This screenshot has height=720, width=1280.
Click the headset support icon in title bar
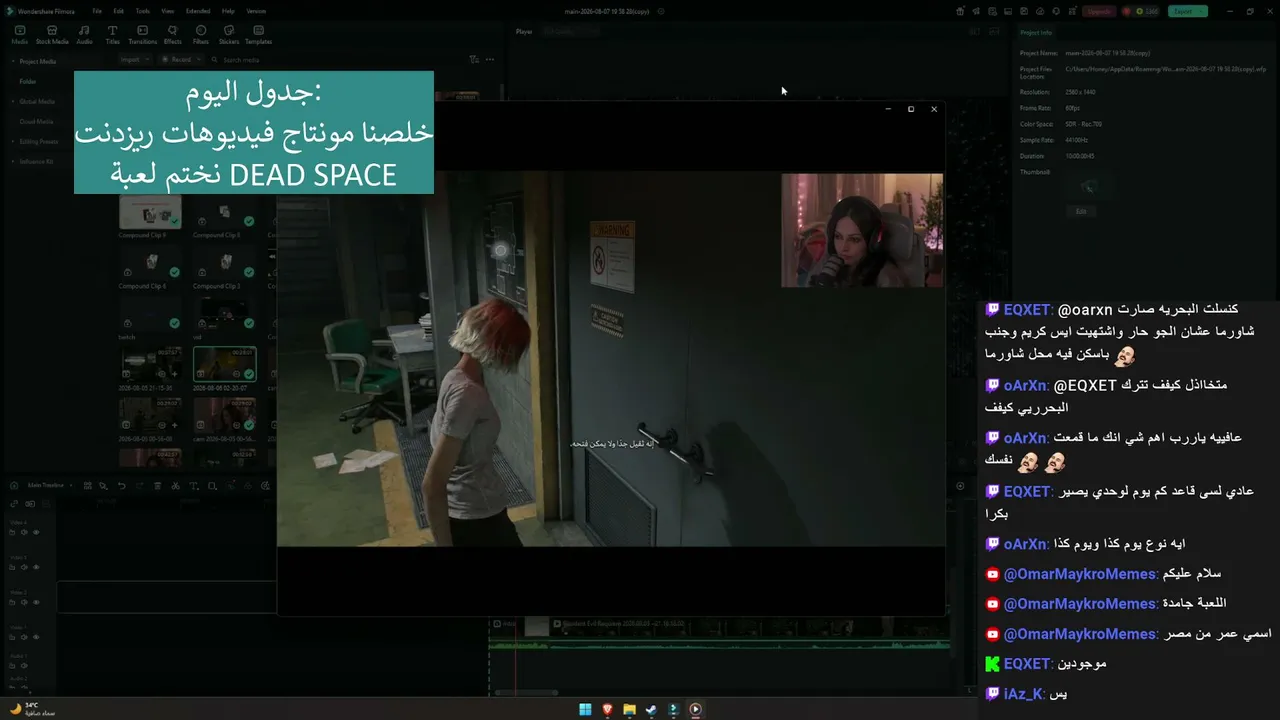(1055, 11)
